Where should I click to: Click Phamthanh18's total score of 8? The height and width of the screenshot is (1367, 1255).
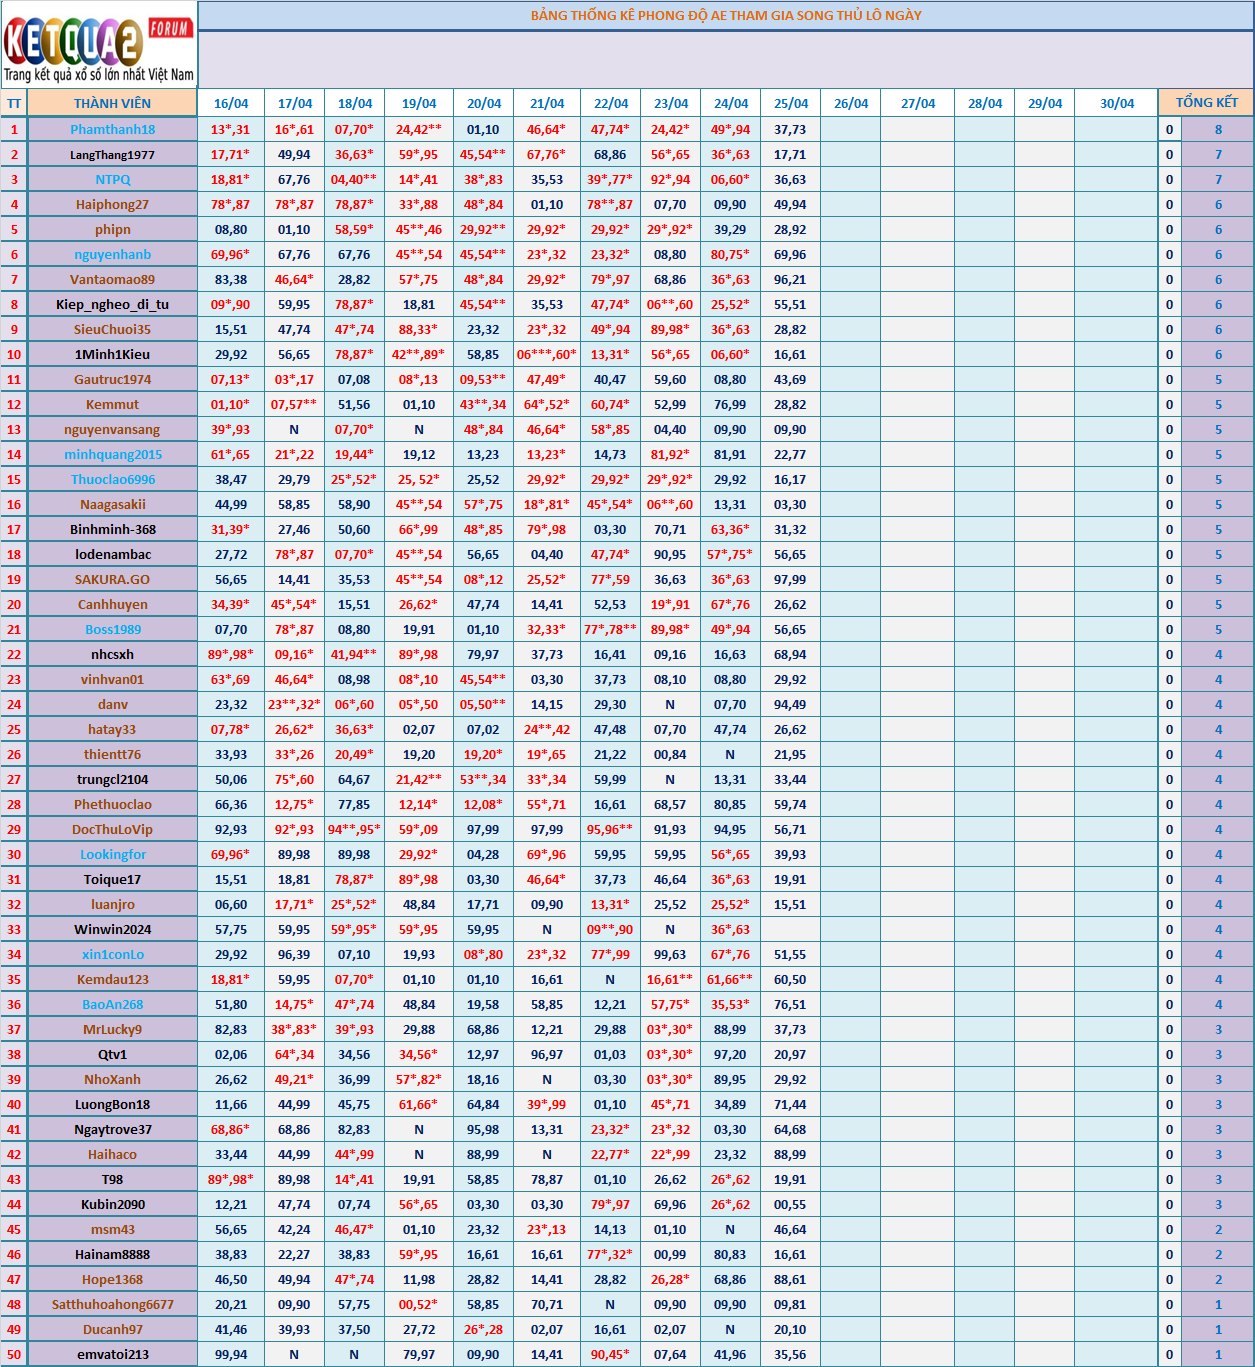point(1218,130)
